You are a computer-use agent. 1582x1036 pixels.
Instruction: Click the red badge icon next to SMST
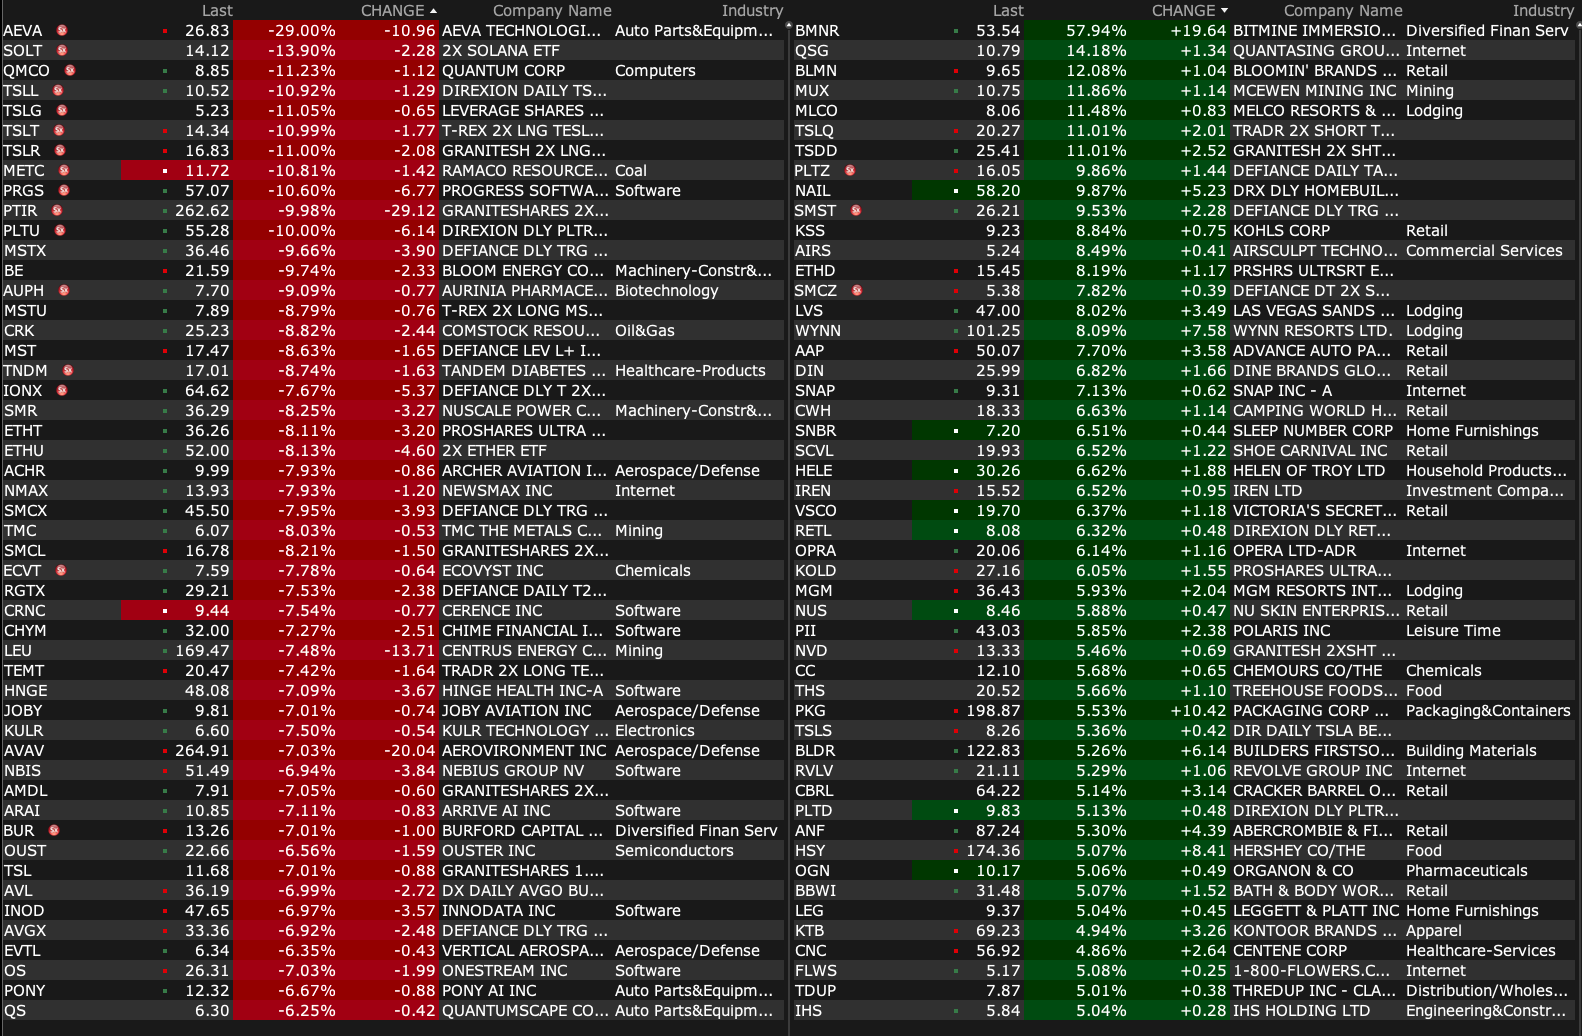click(856, 211)
